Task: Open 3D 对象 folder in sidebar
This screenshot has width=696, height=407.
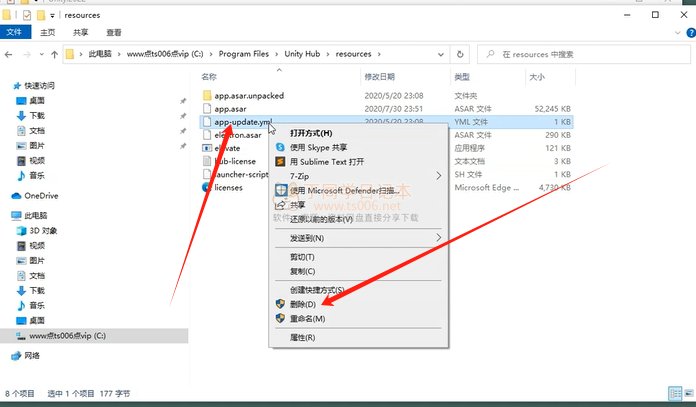Action: click(x=43, y=231)
